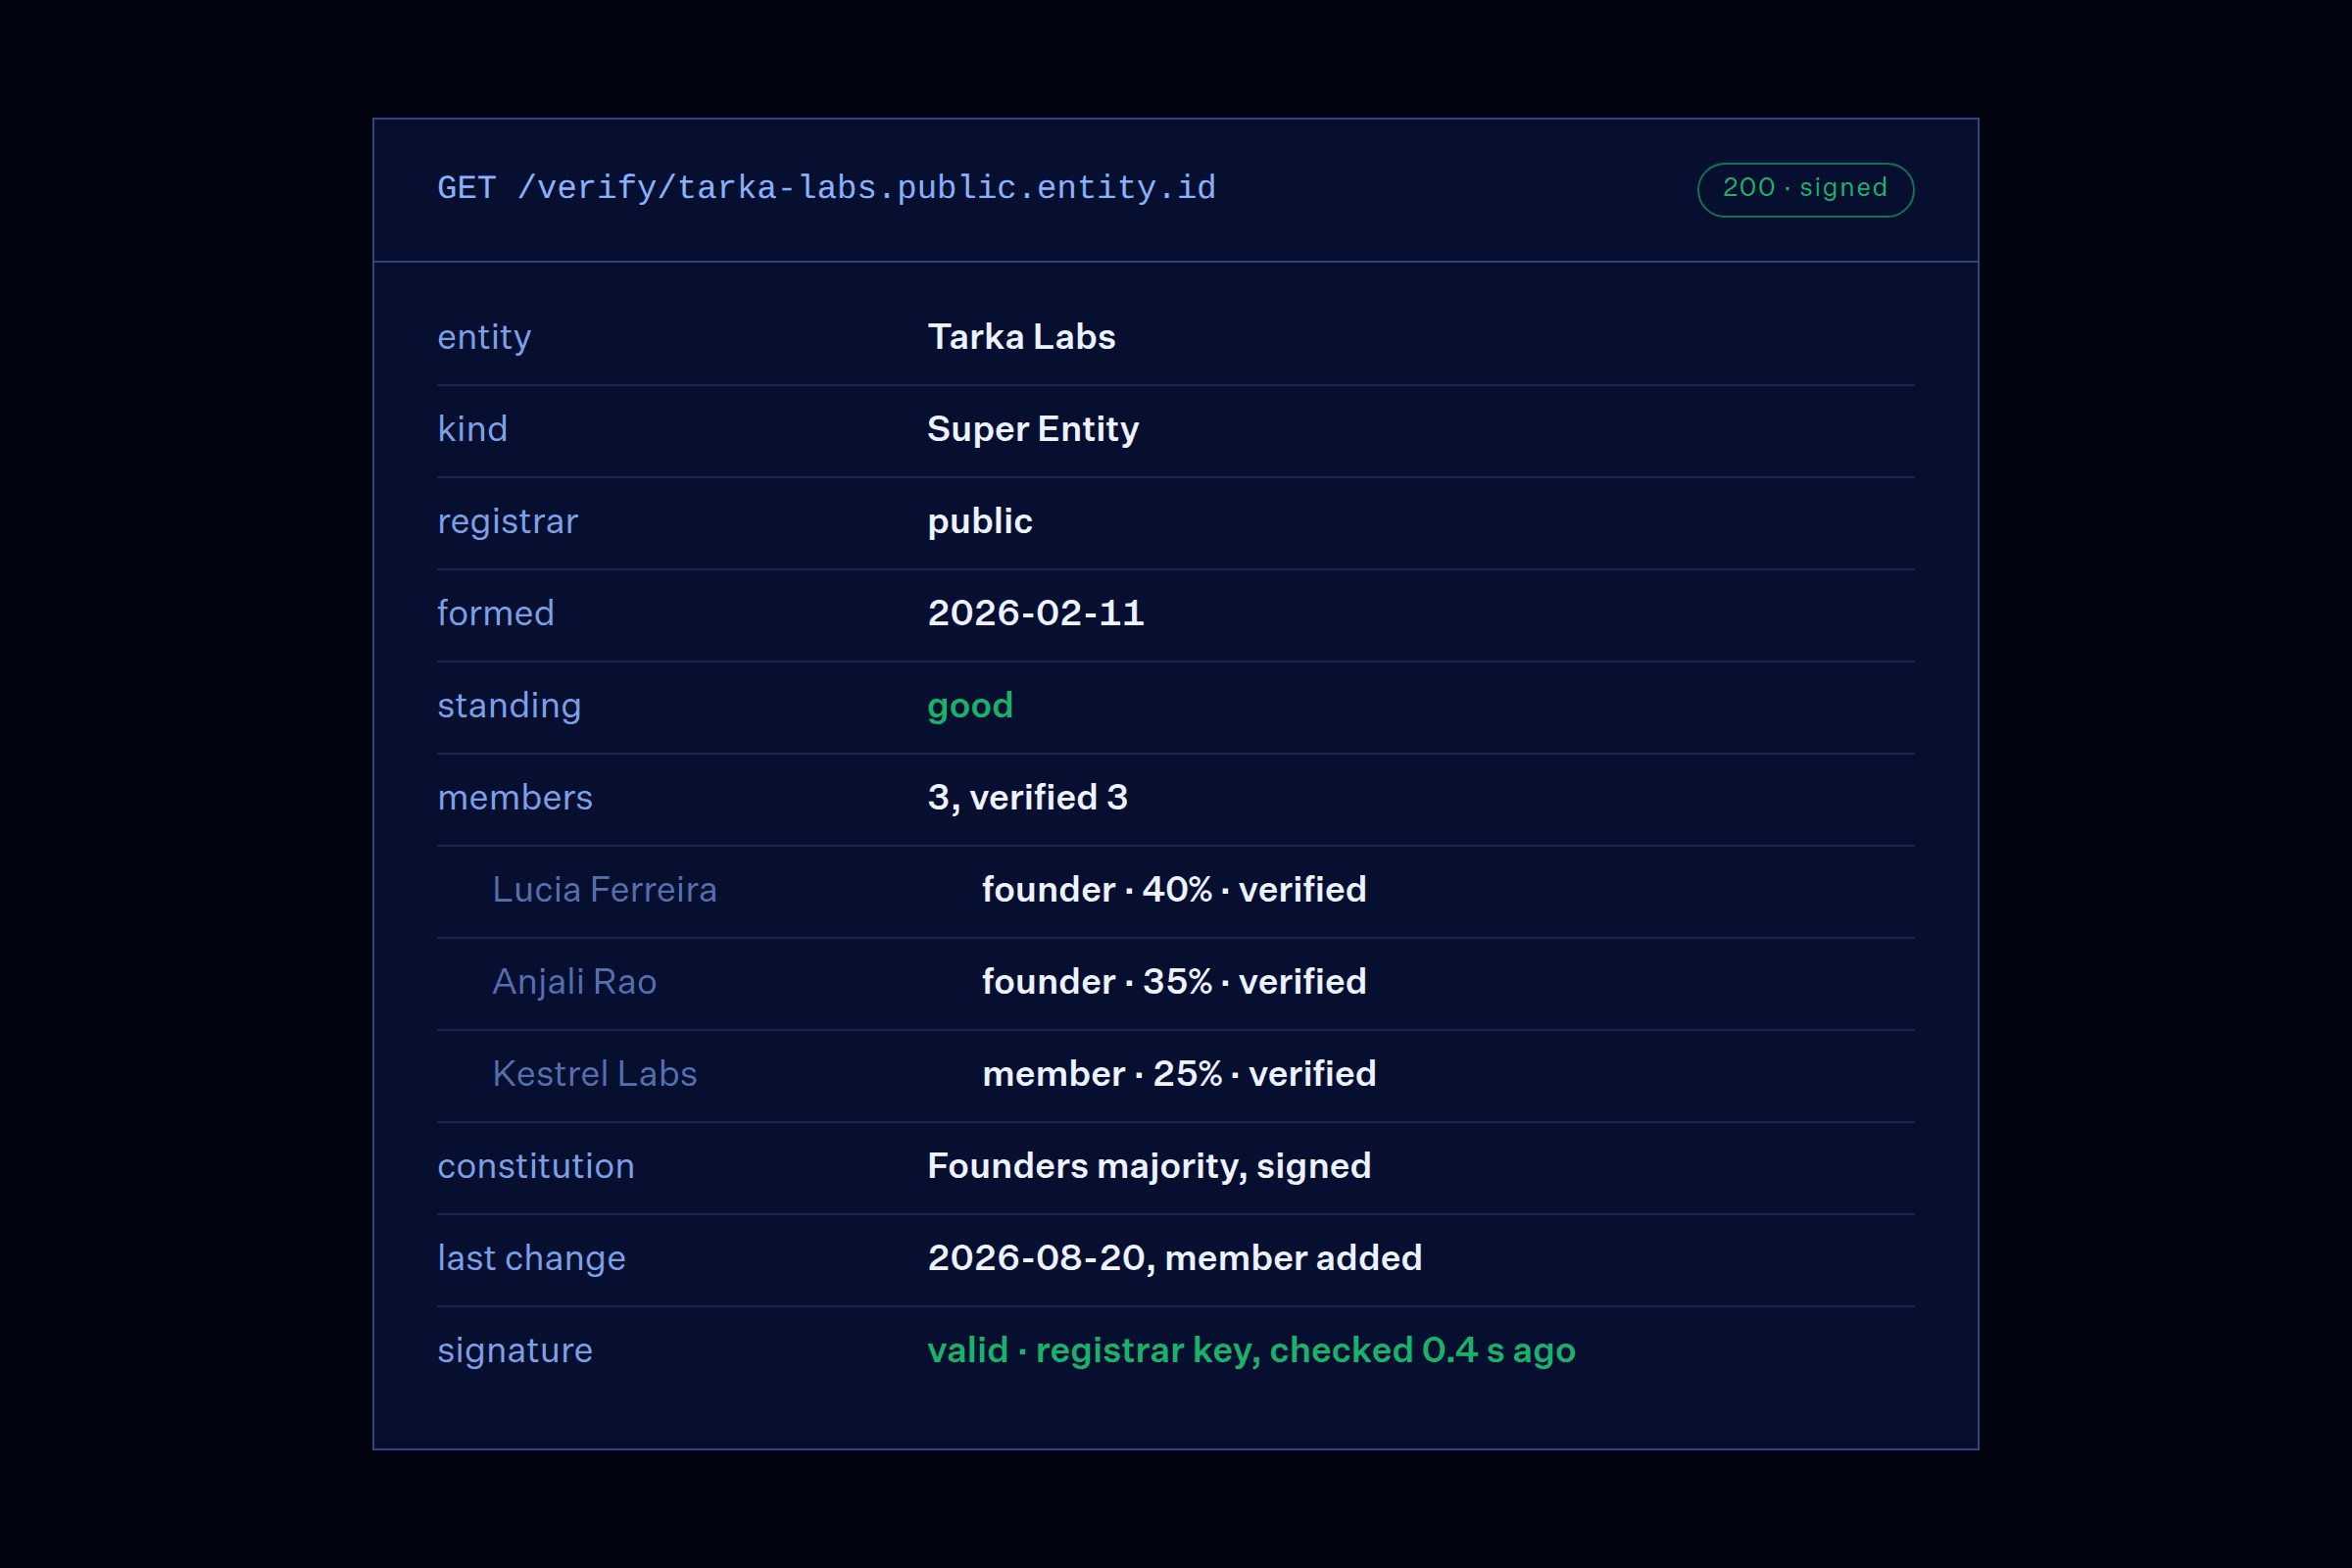Select the 'Tarka Labs' entity value
The width and height of the screenshot is (2352, 1568).
pyautogui.click(x=1021, y=337)
